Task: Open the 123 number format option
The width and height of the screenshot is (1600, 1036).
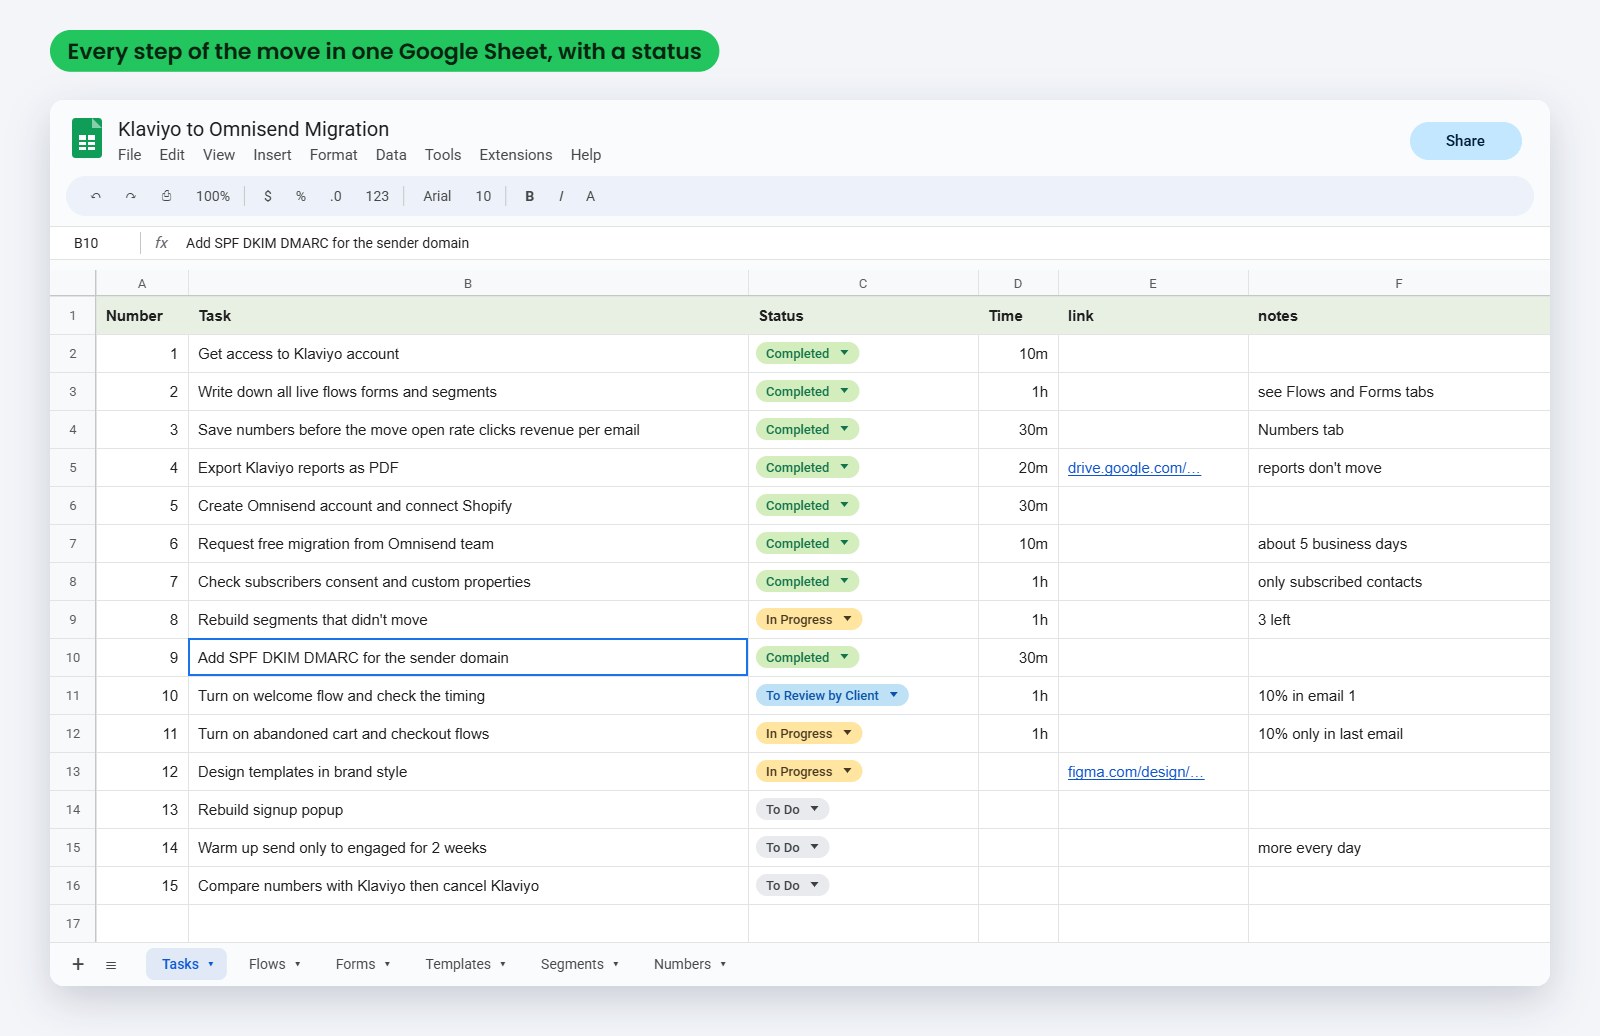Action: point(377,196)
